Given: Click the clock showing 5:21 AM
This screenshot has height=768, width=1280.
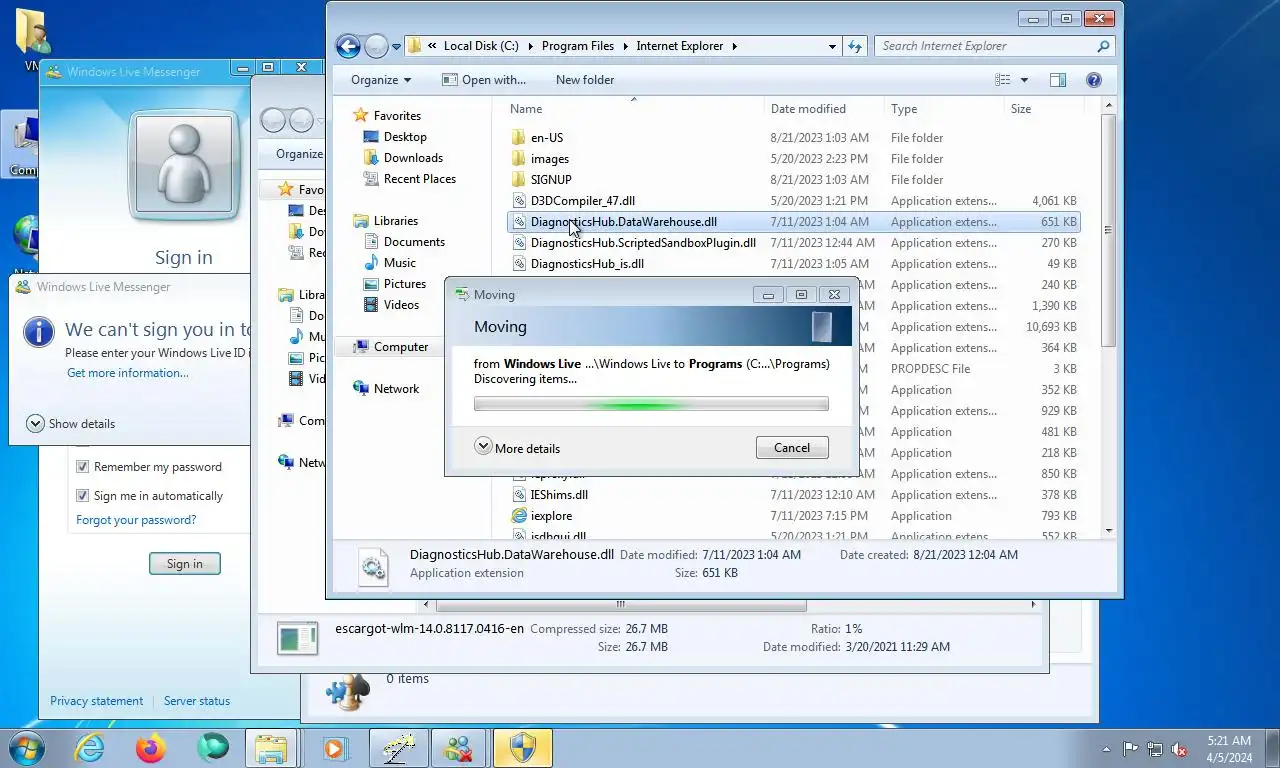Looking at the screenshot, I should click(x=1229, y=741).
